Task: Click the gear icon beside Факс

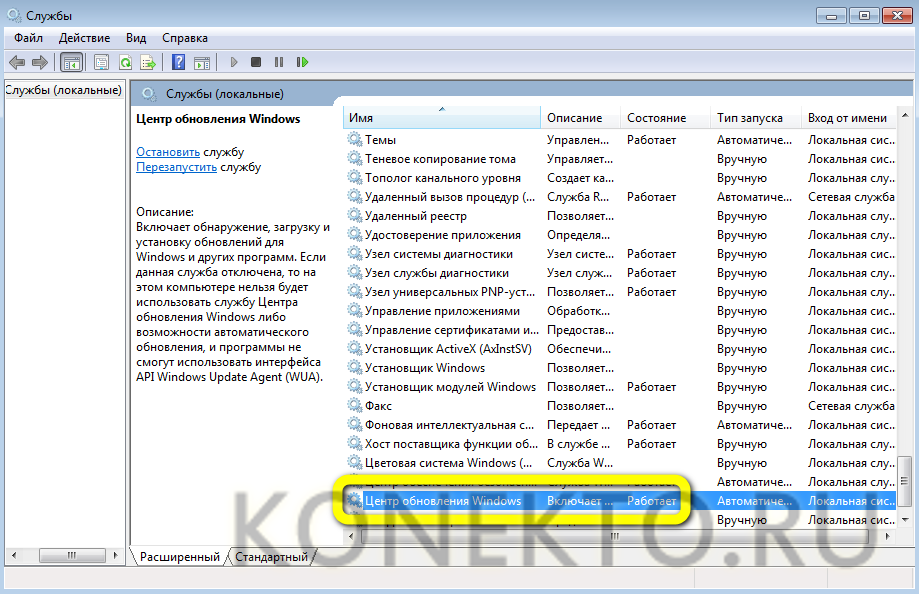Action: 355,405
